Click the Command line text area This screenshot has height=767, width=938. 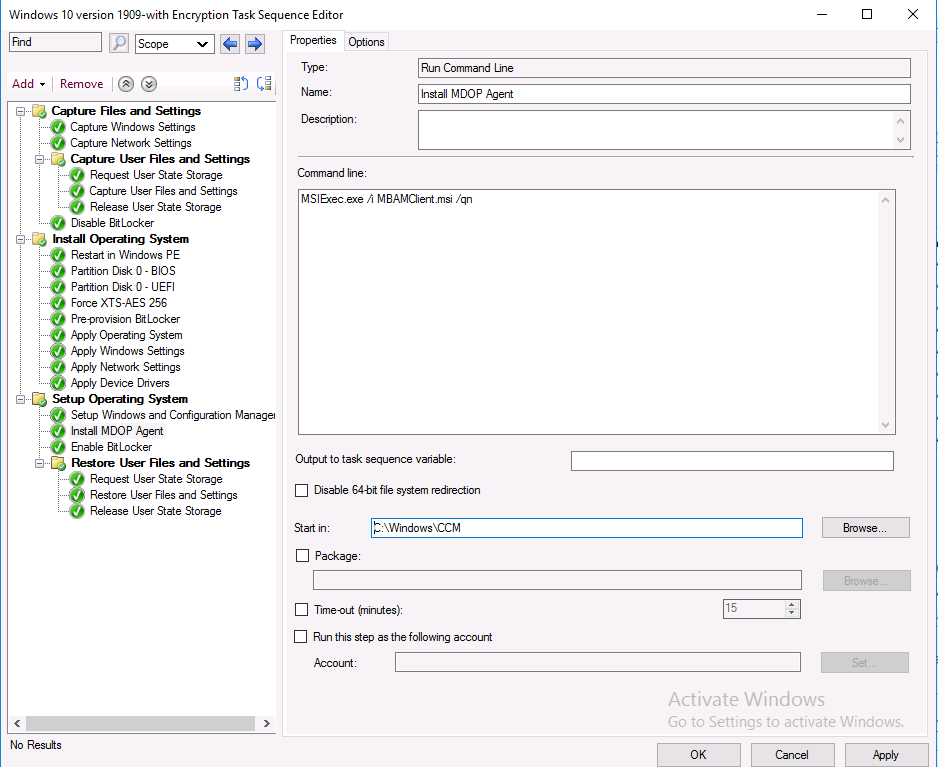tap(596, 312)
